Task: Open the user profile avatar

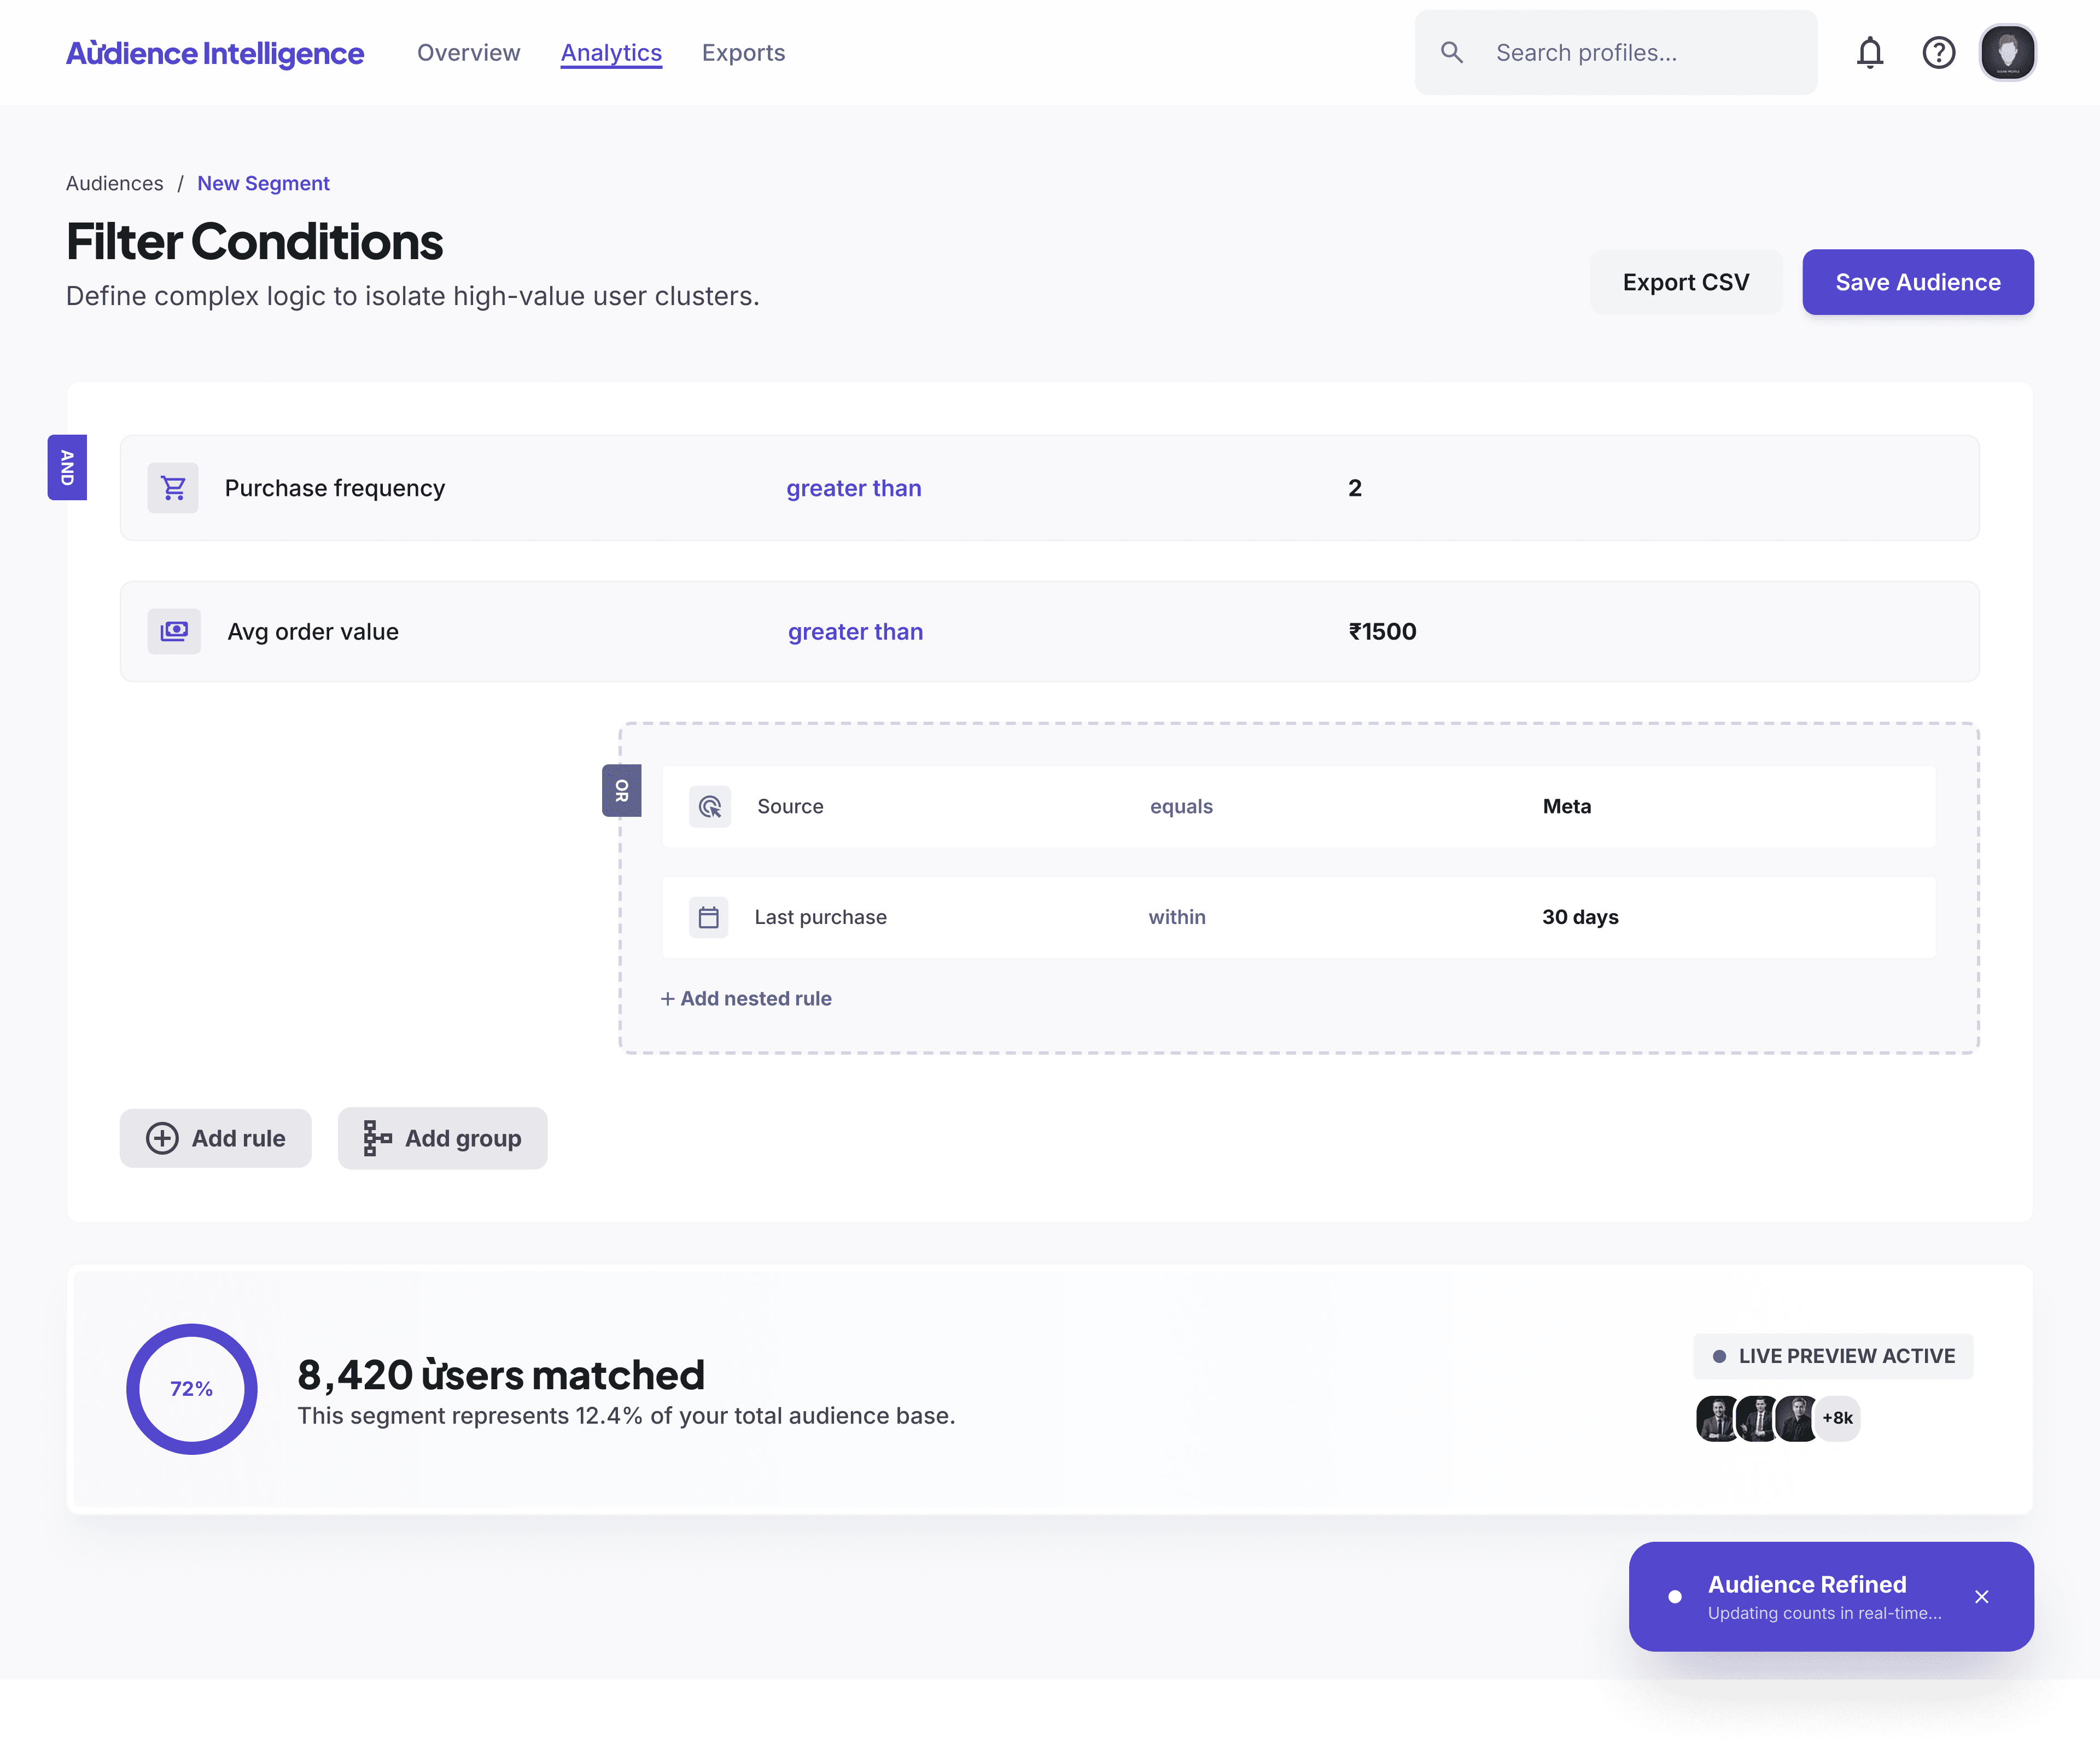Action: coord(2007,53)
